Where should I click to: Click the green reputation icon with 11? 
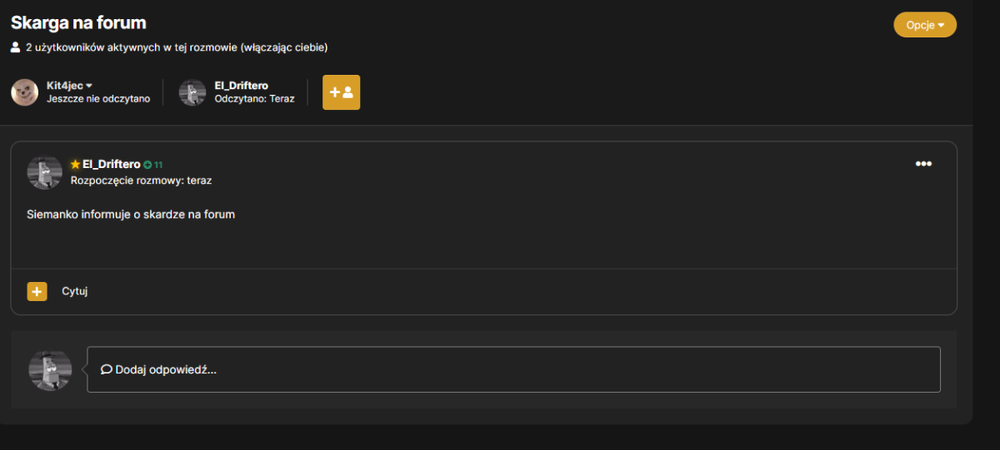click(x=153, y=164)
